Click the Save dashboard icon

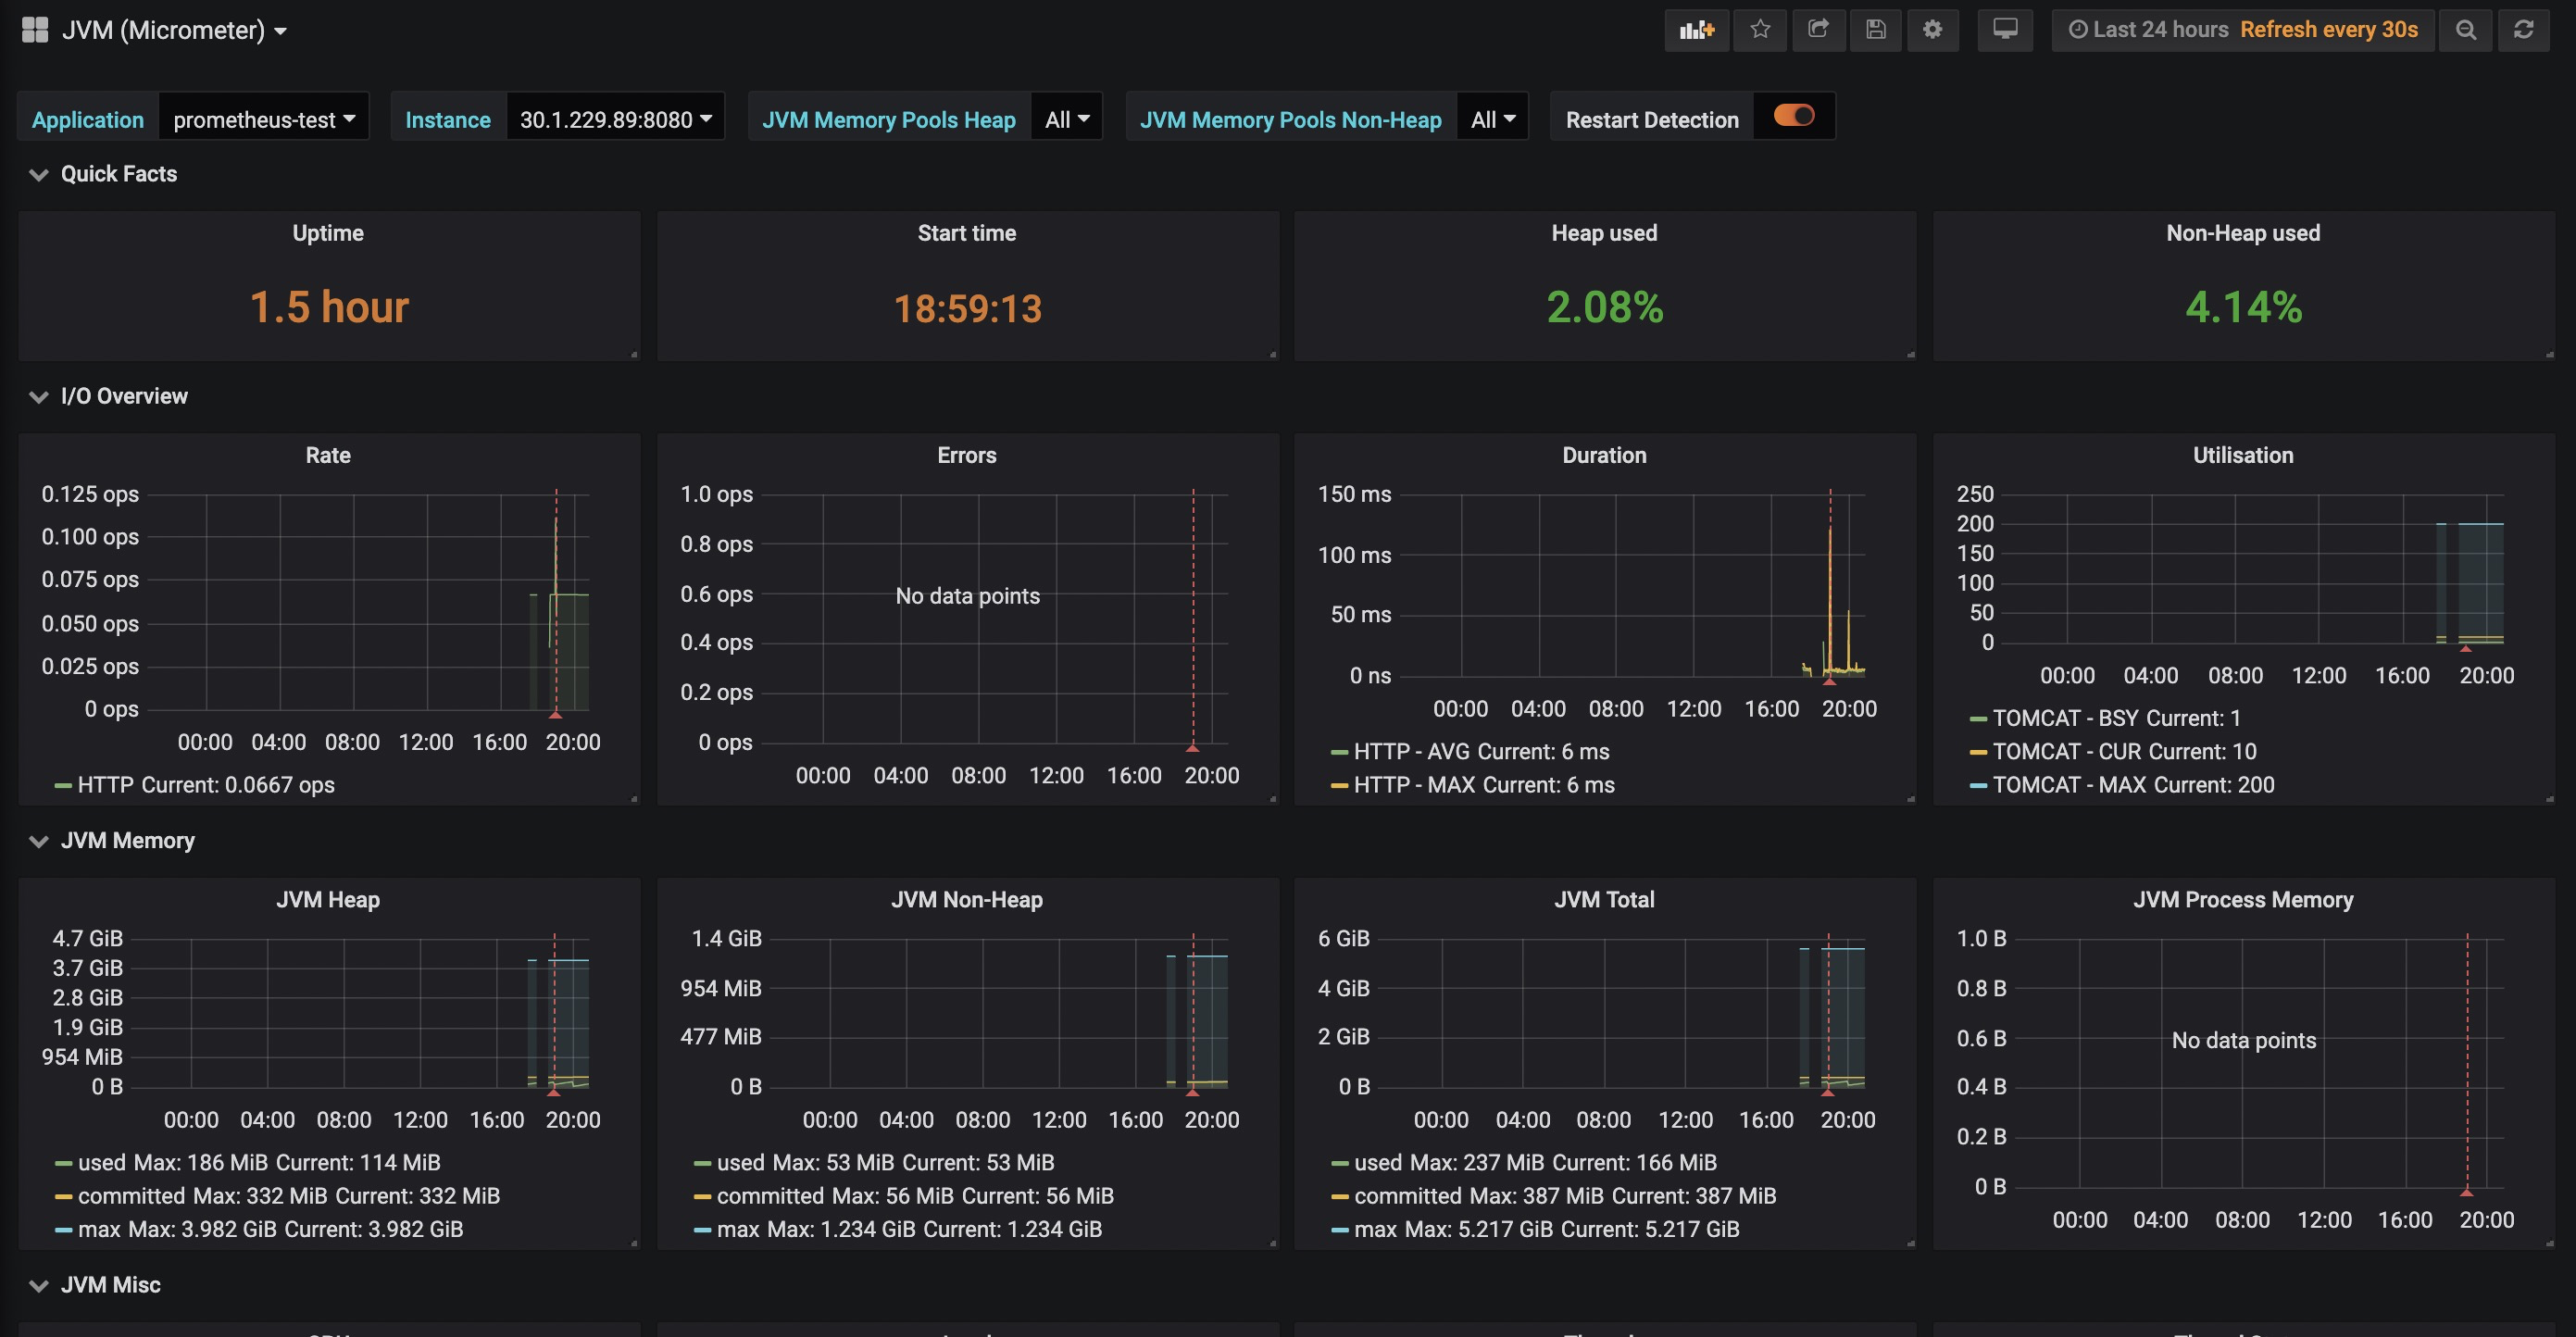click(1876, 30)
